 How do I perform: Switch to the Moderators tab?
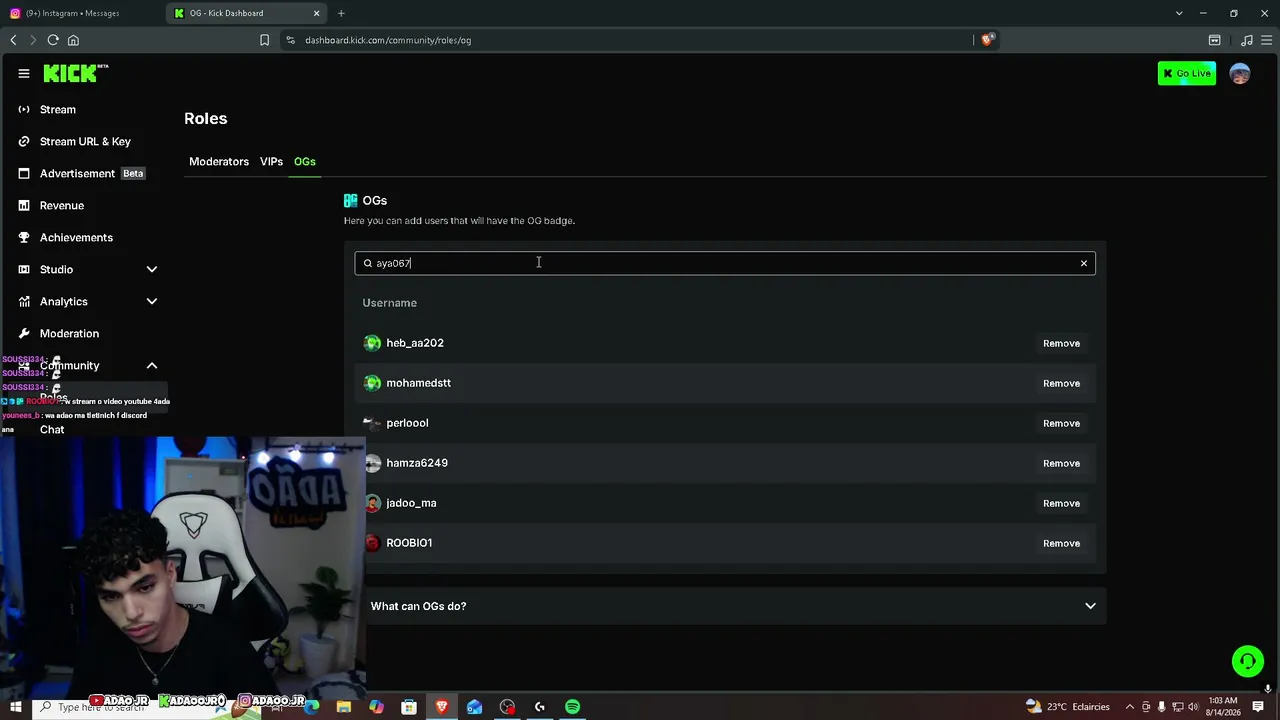coord(219,162)
